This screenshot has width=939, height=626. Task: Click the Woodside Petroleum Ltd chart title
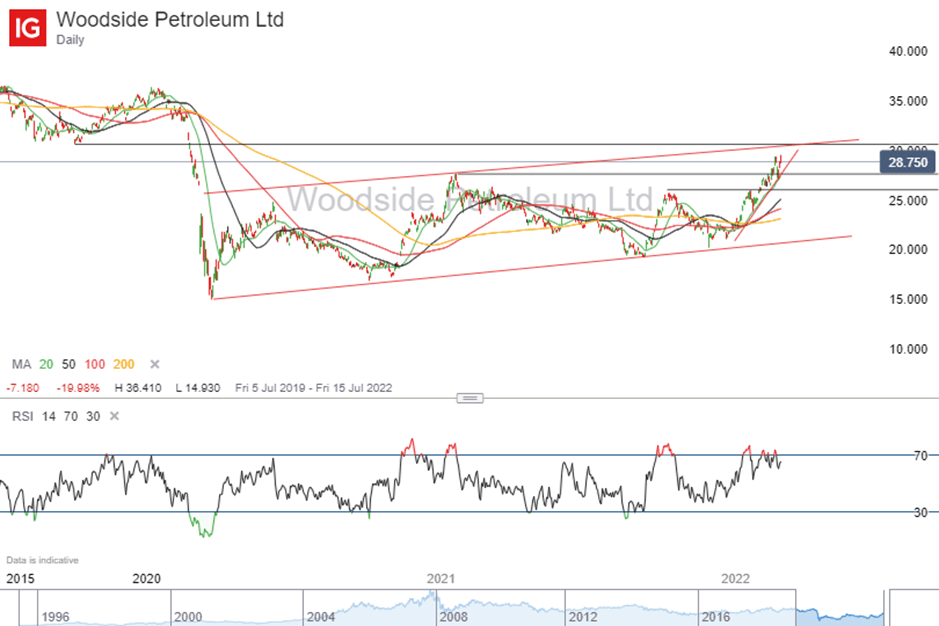coord(170,19)
